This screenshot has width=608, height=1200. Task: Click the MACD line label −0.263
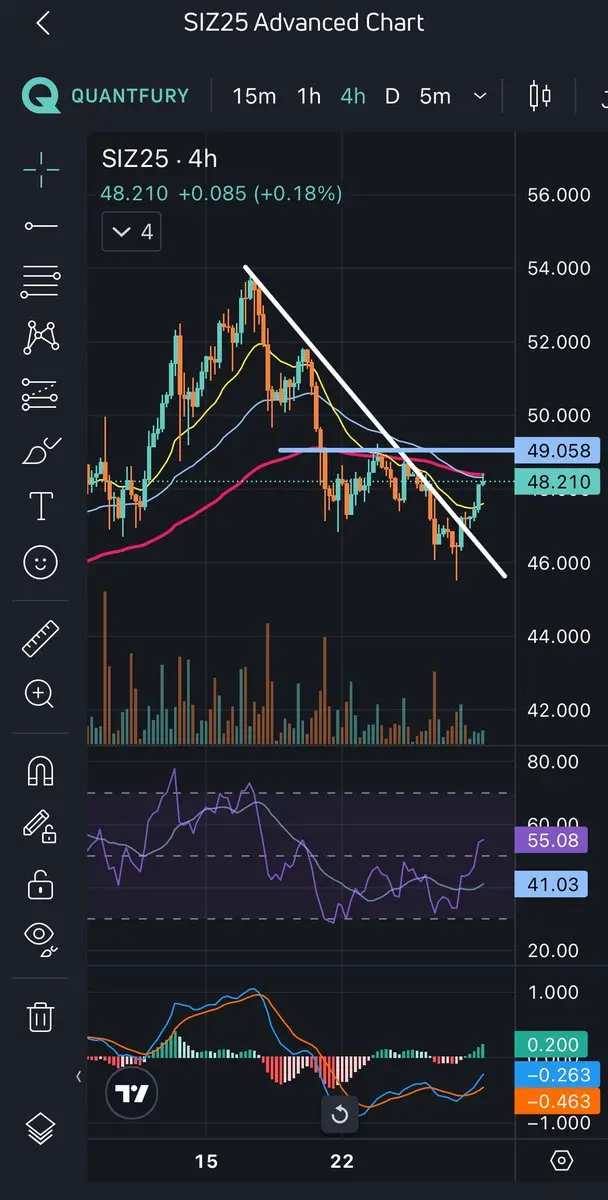pos(557,1074)
